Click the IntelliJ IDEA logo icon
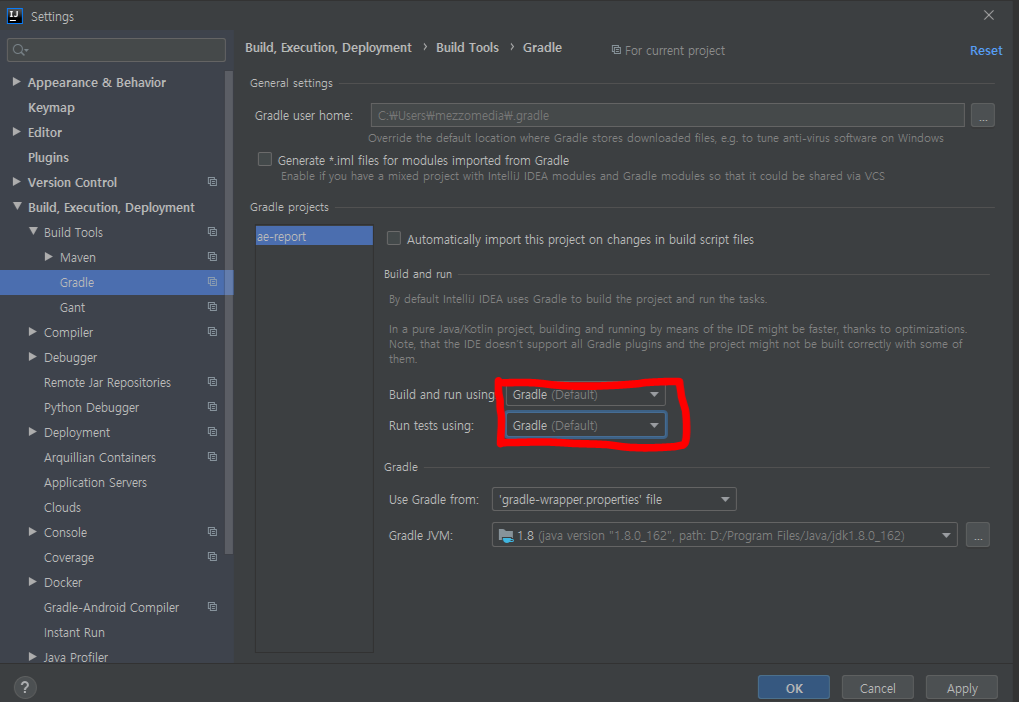1019x702 pixels. (x=14, y=16)
